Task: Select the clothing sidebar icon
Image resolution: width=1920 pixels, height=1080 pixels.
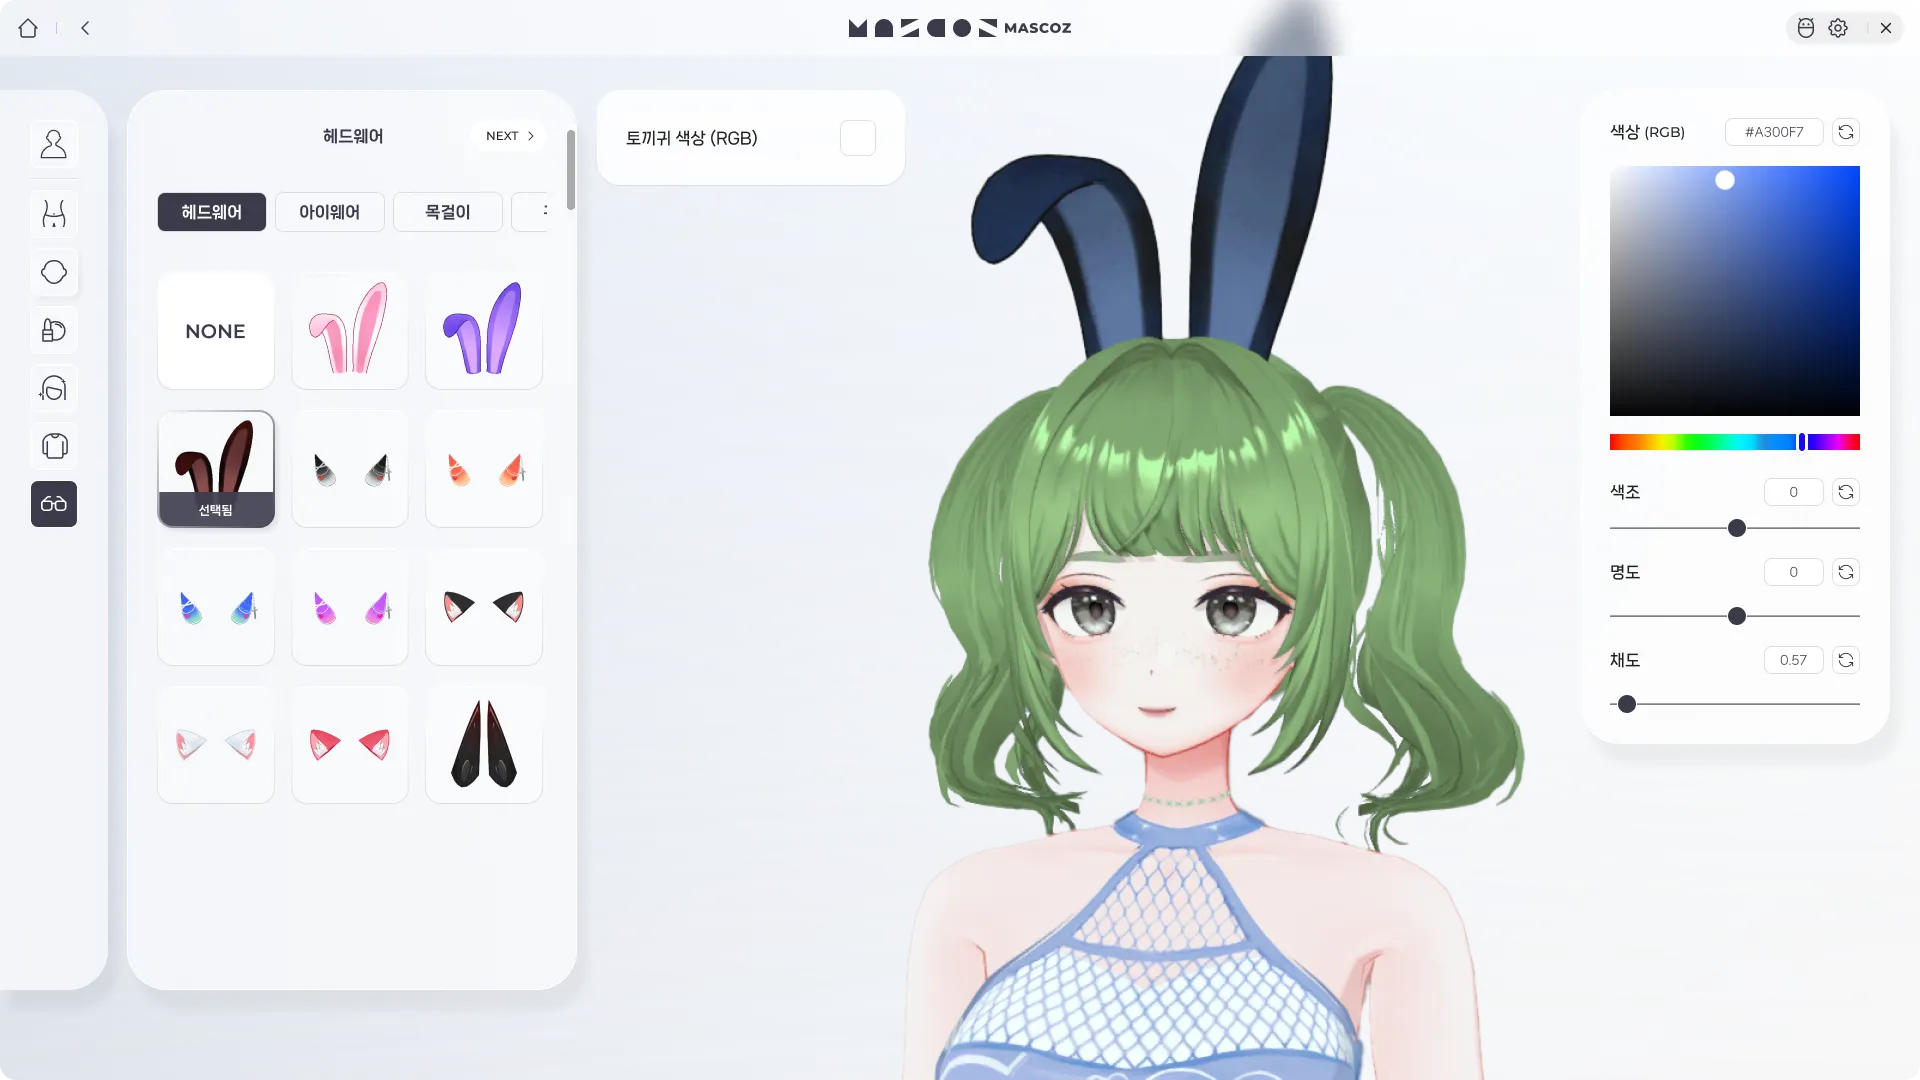Action: click(54, 446)
